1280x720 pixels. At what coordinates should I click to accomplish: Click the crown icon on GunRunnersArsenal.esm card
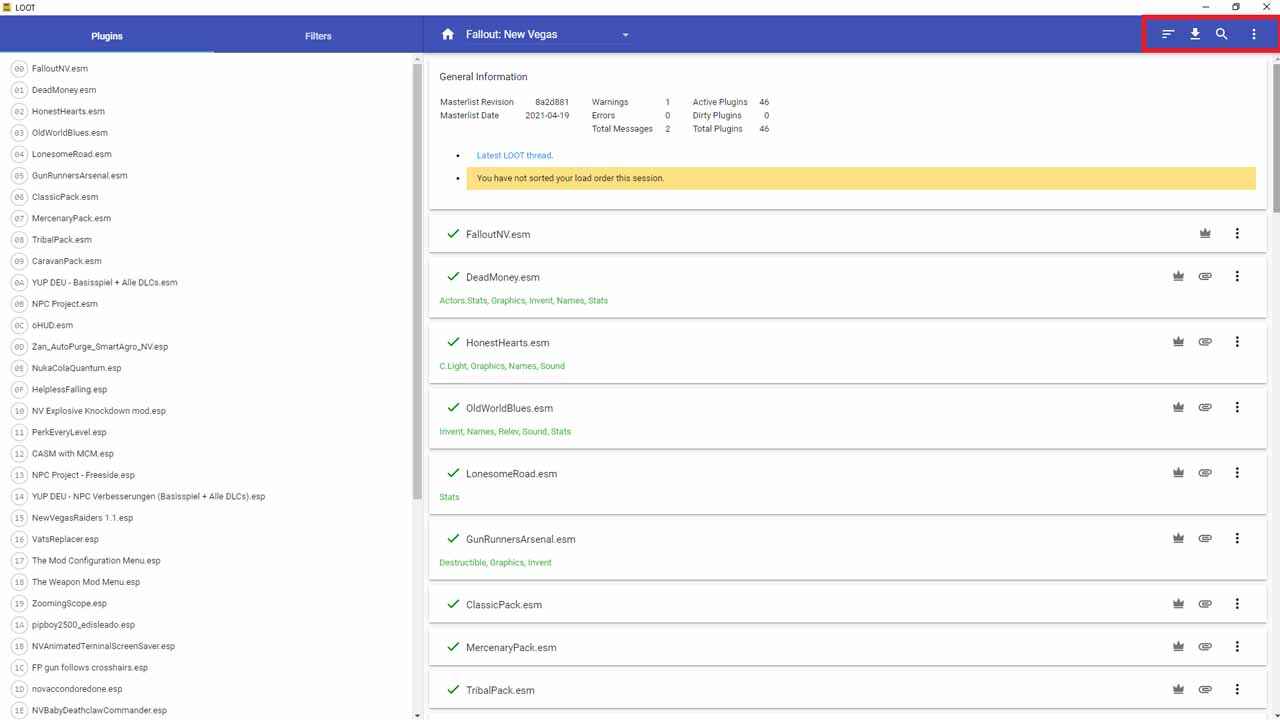(x=1178, y=539)
